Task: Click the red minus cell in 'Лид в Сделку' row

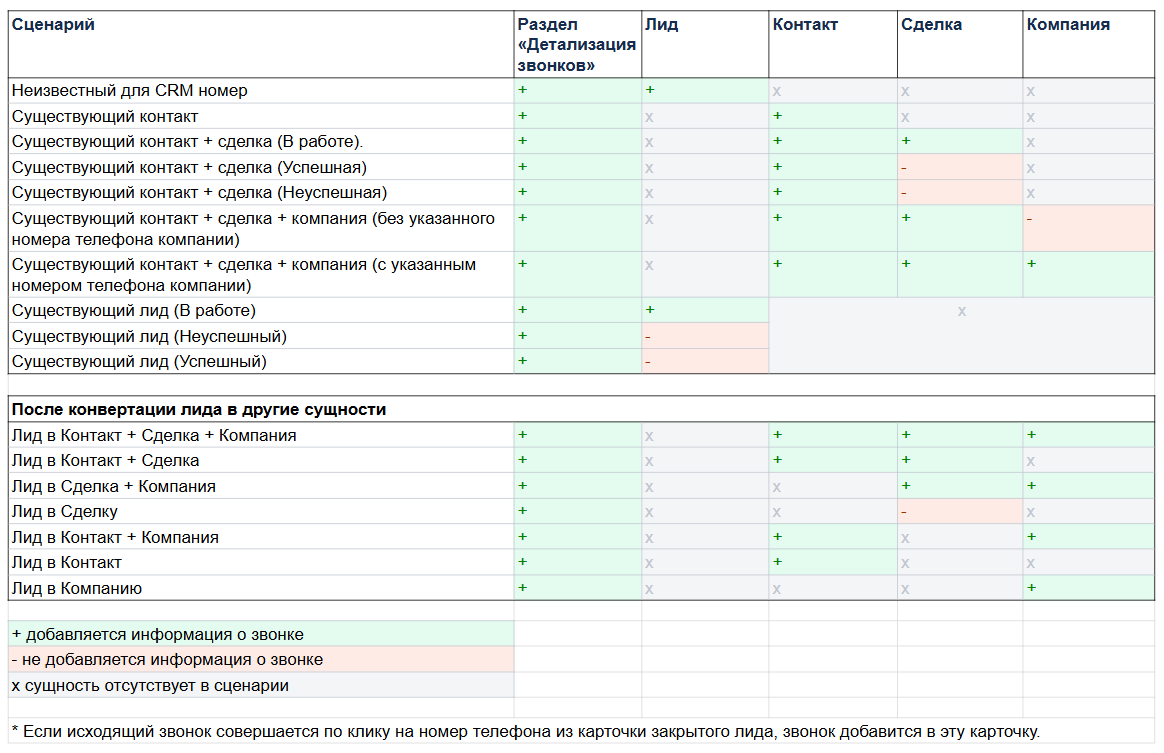Action: pos(959,512)
